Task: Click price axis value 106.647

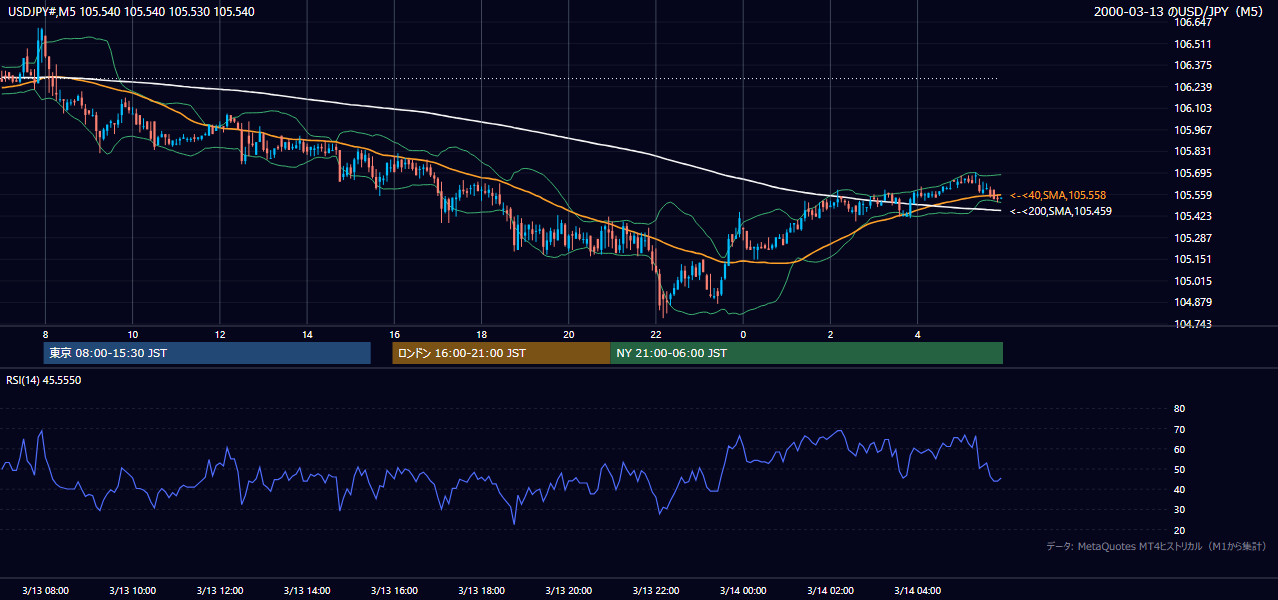Action: 1192,22
